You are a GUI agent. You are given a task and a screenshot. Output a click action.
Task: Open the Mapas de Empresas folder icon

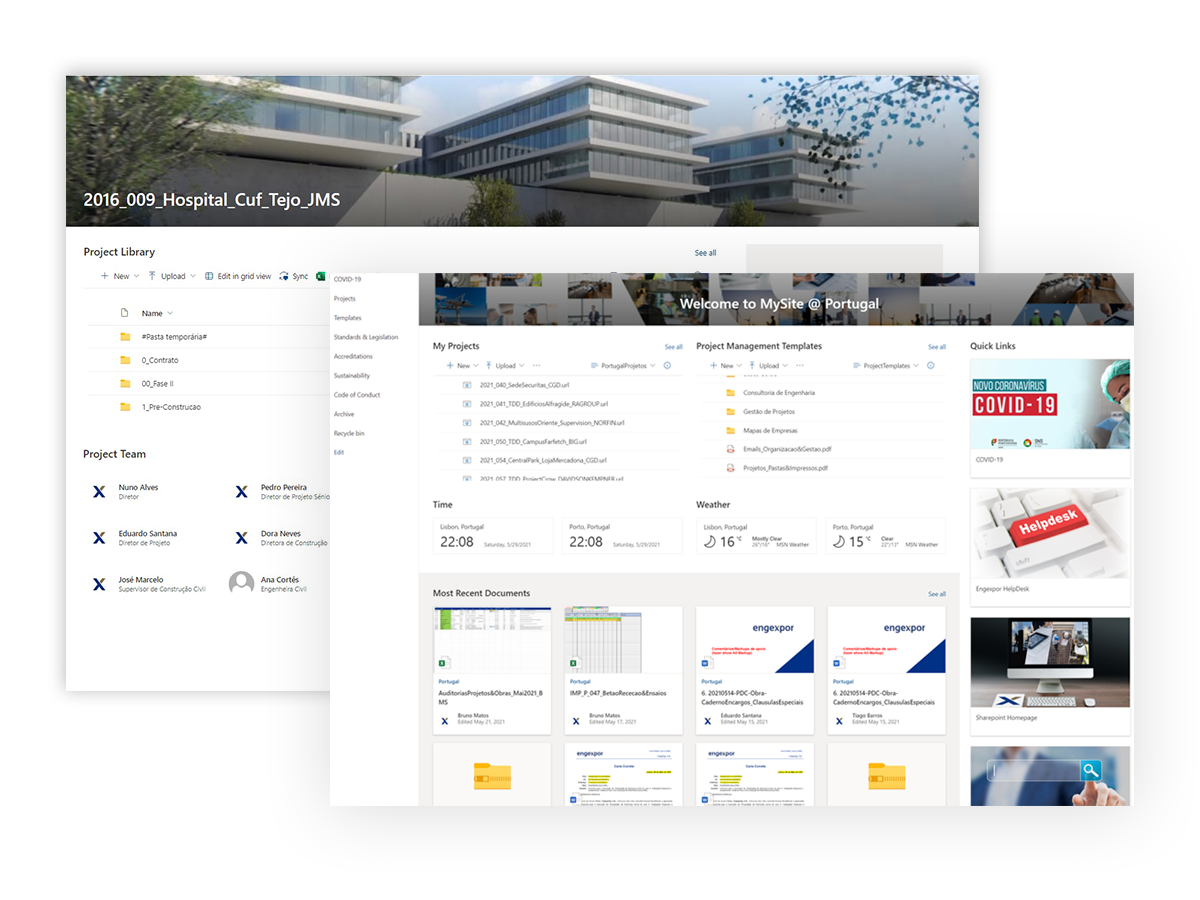(731, 430)
